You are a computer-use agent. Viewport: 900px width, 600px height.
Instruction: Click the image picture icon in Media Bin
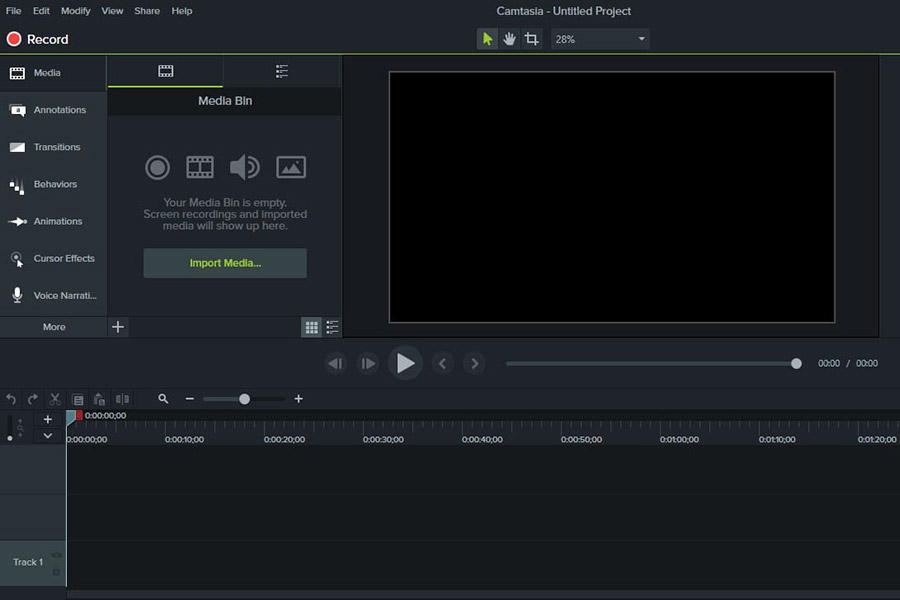(x=291, y=168)
